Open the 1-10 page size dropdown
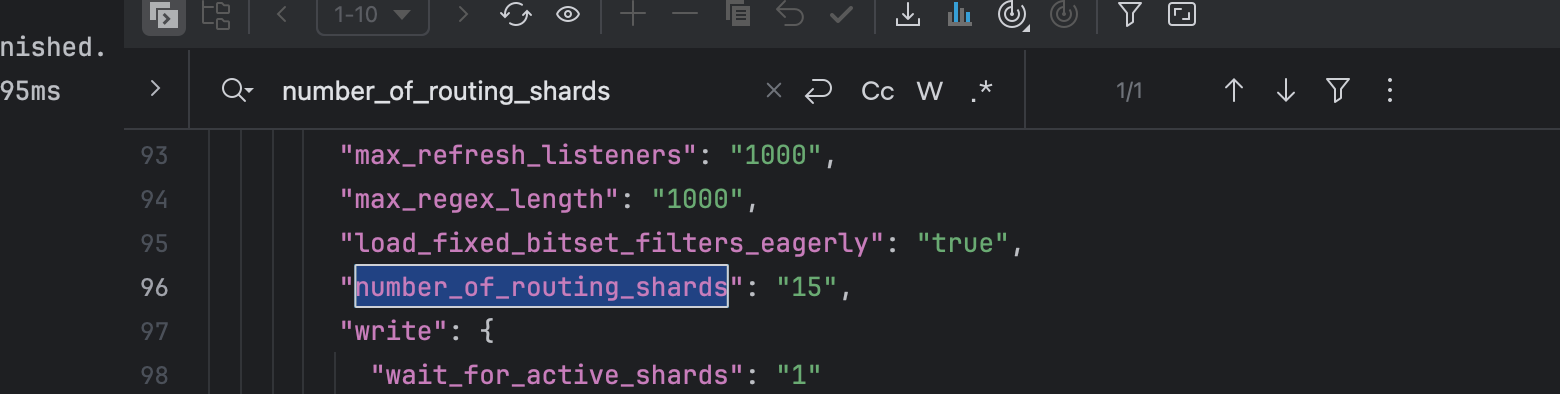 tap(373, 15)
